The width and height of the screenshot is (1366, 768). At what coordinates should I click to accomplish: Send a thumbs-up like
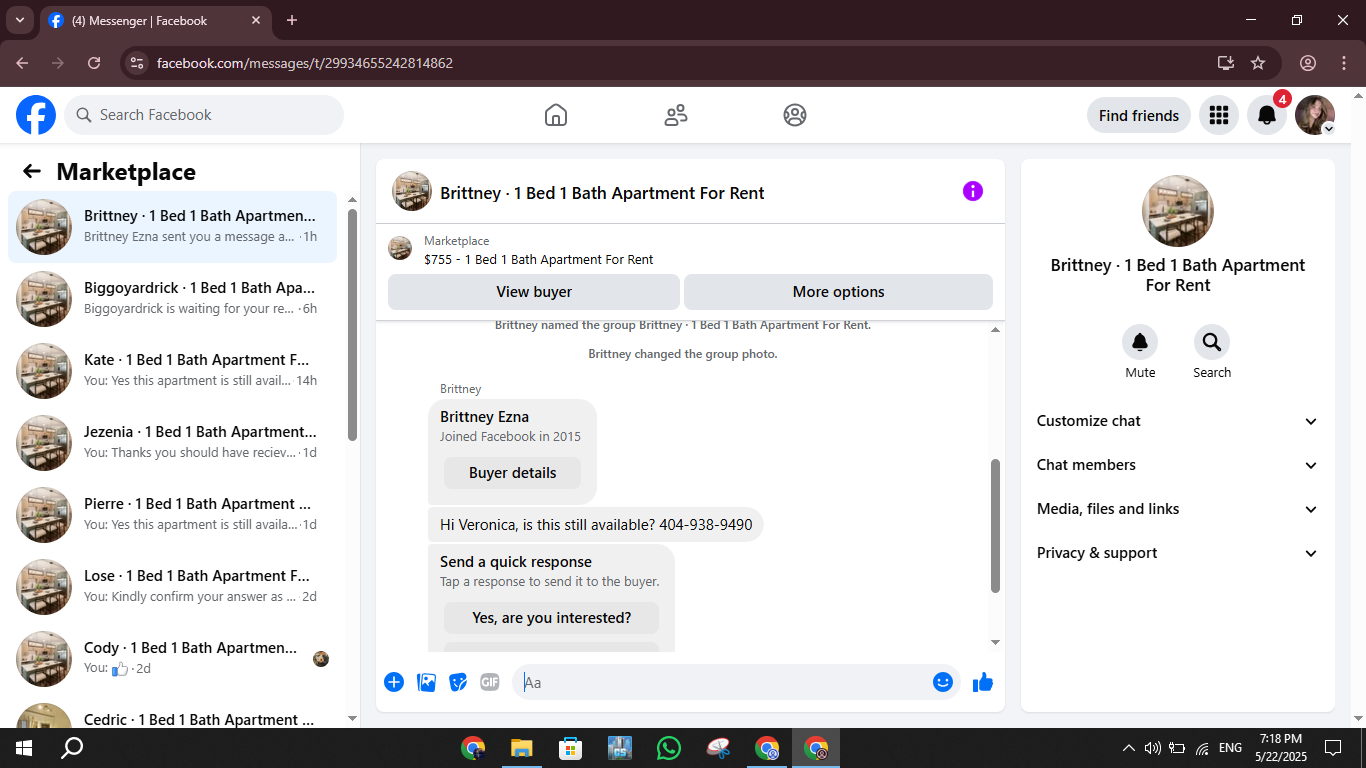pyautogui.click(x=983, y=682)
